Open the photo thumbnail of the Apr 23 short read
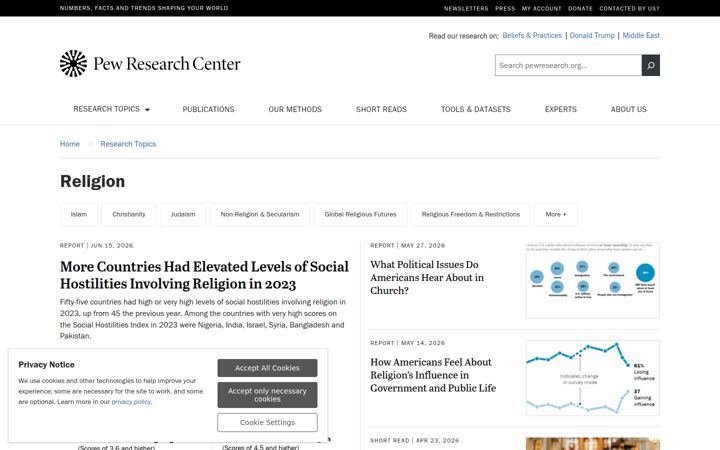The width and height of the screenshot is (720, 450). tap(593, 444)
